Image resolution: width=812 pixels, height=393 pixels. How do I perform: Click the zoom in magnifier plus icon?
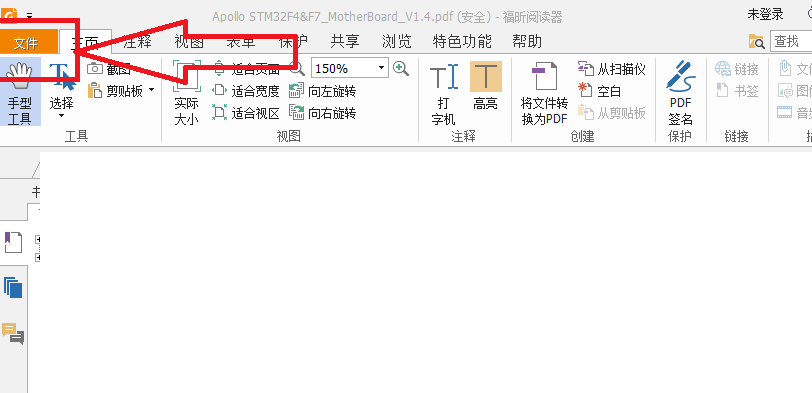401,68
